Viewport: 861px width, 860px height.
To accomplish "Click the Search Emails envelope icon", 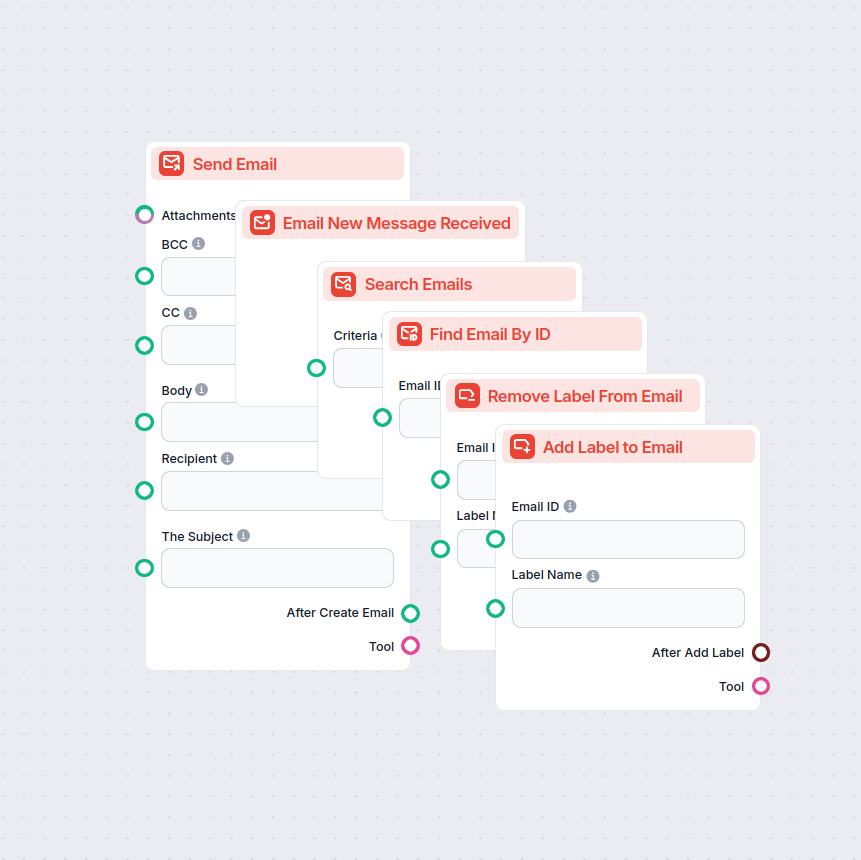I will pos(343,284).
